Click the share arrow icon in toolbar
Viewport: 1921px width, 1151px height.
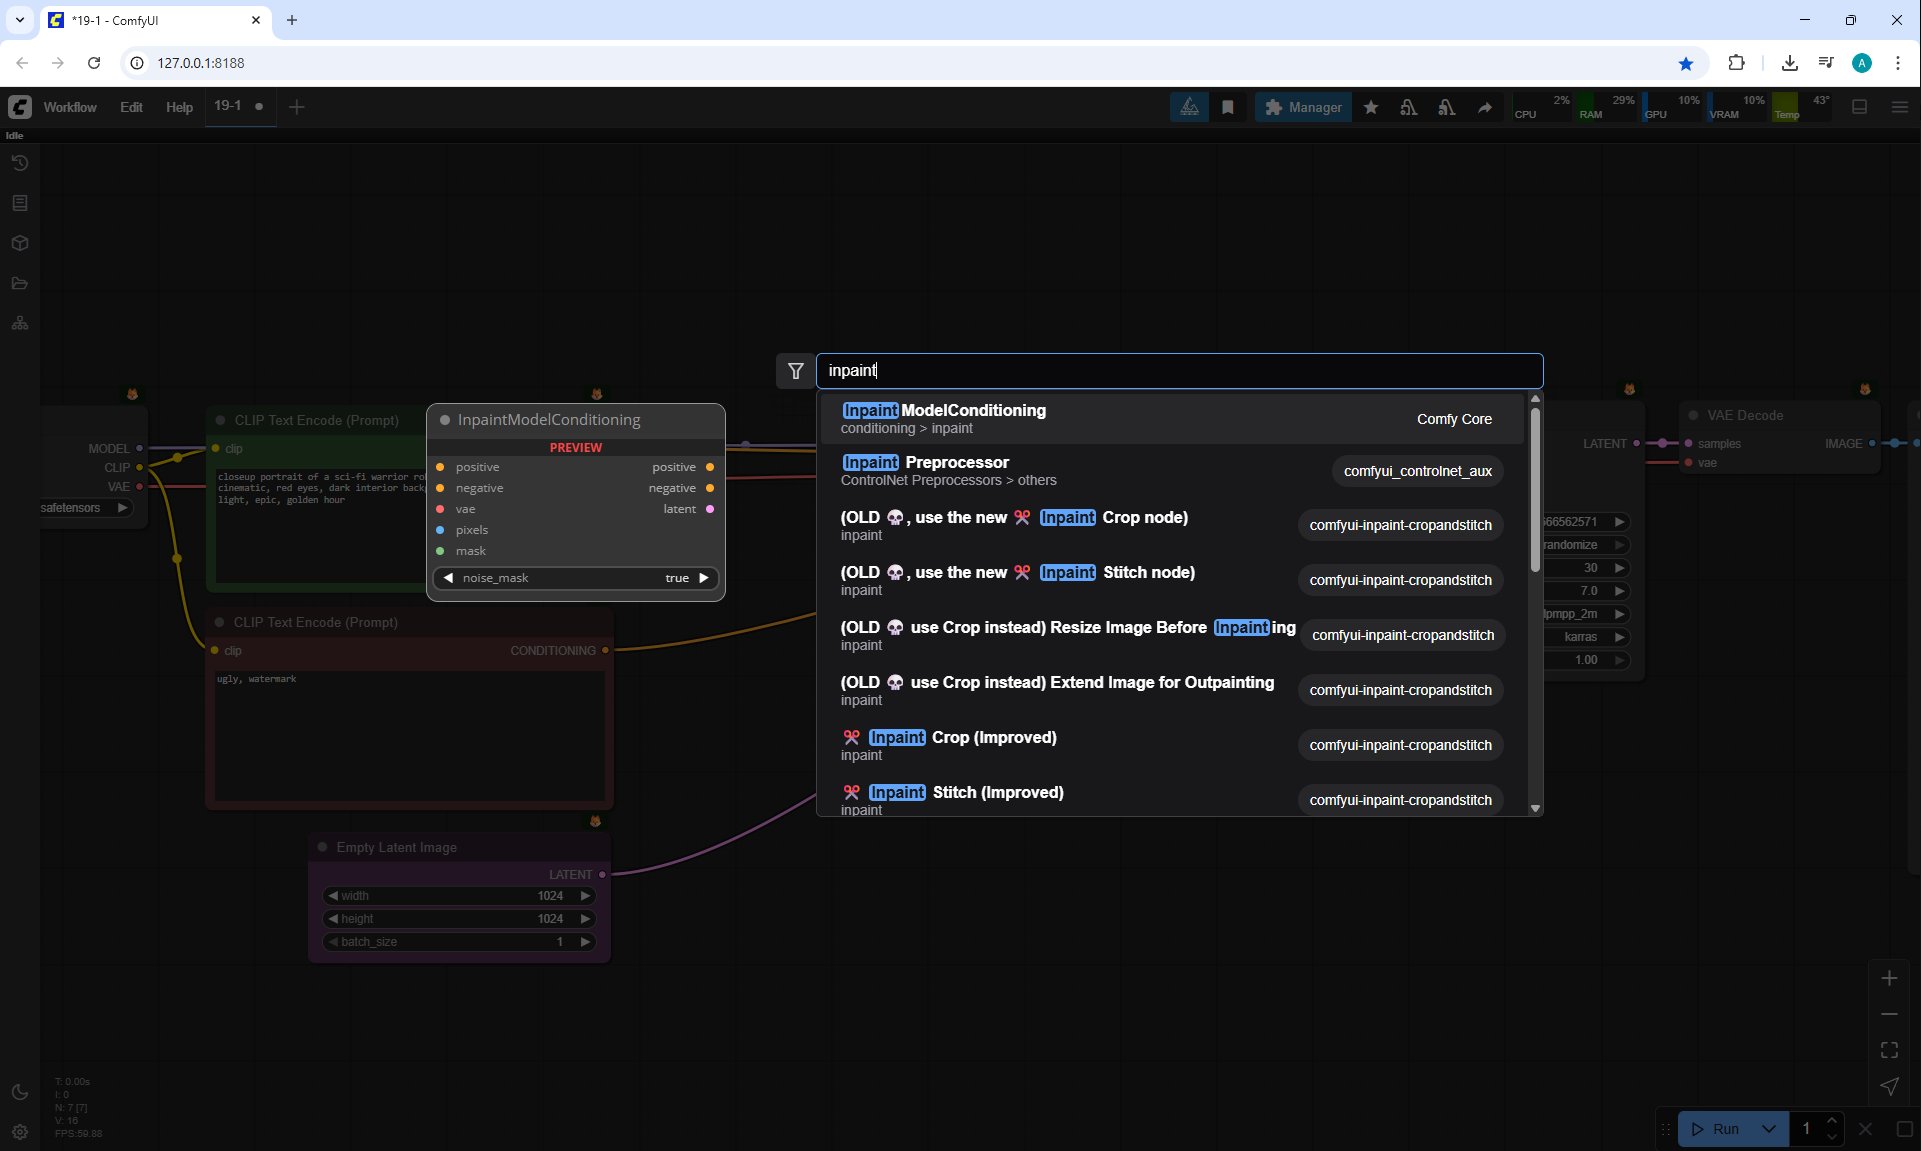pos(1485,107)
